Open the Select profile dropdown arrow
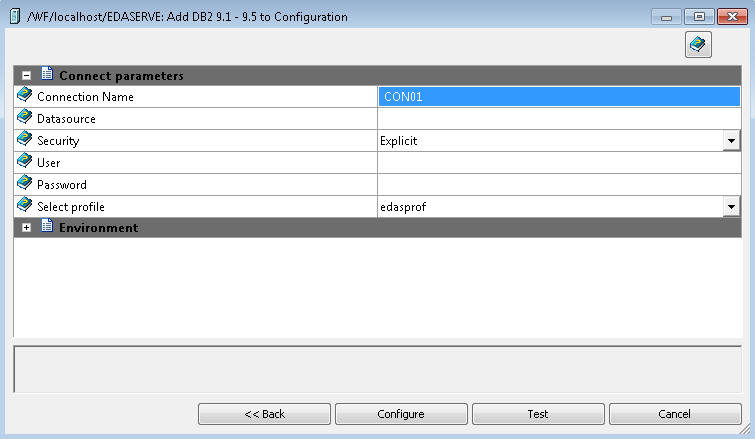This screenshot has width=755, height=439. [731, 207]
